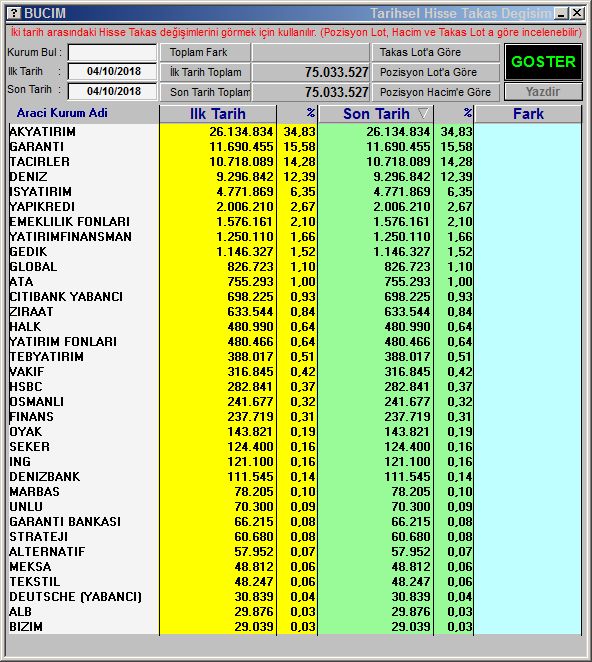This screenshot has width=592, height=662.
Task: Select the ALTERNATIF row
Action: 295,551
